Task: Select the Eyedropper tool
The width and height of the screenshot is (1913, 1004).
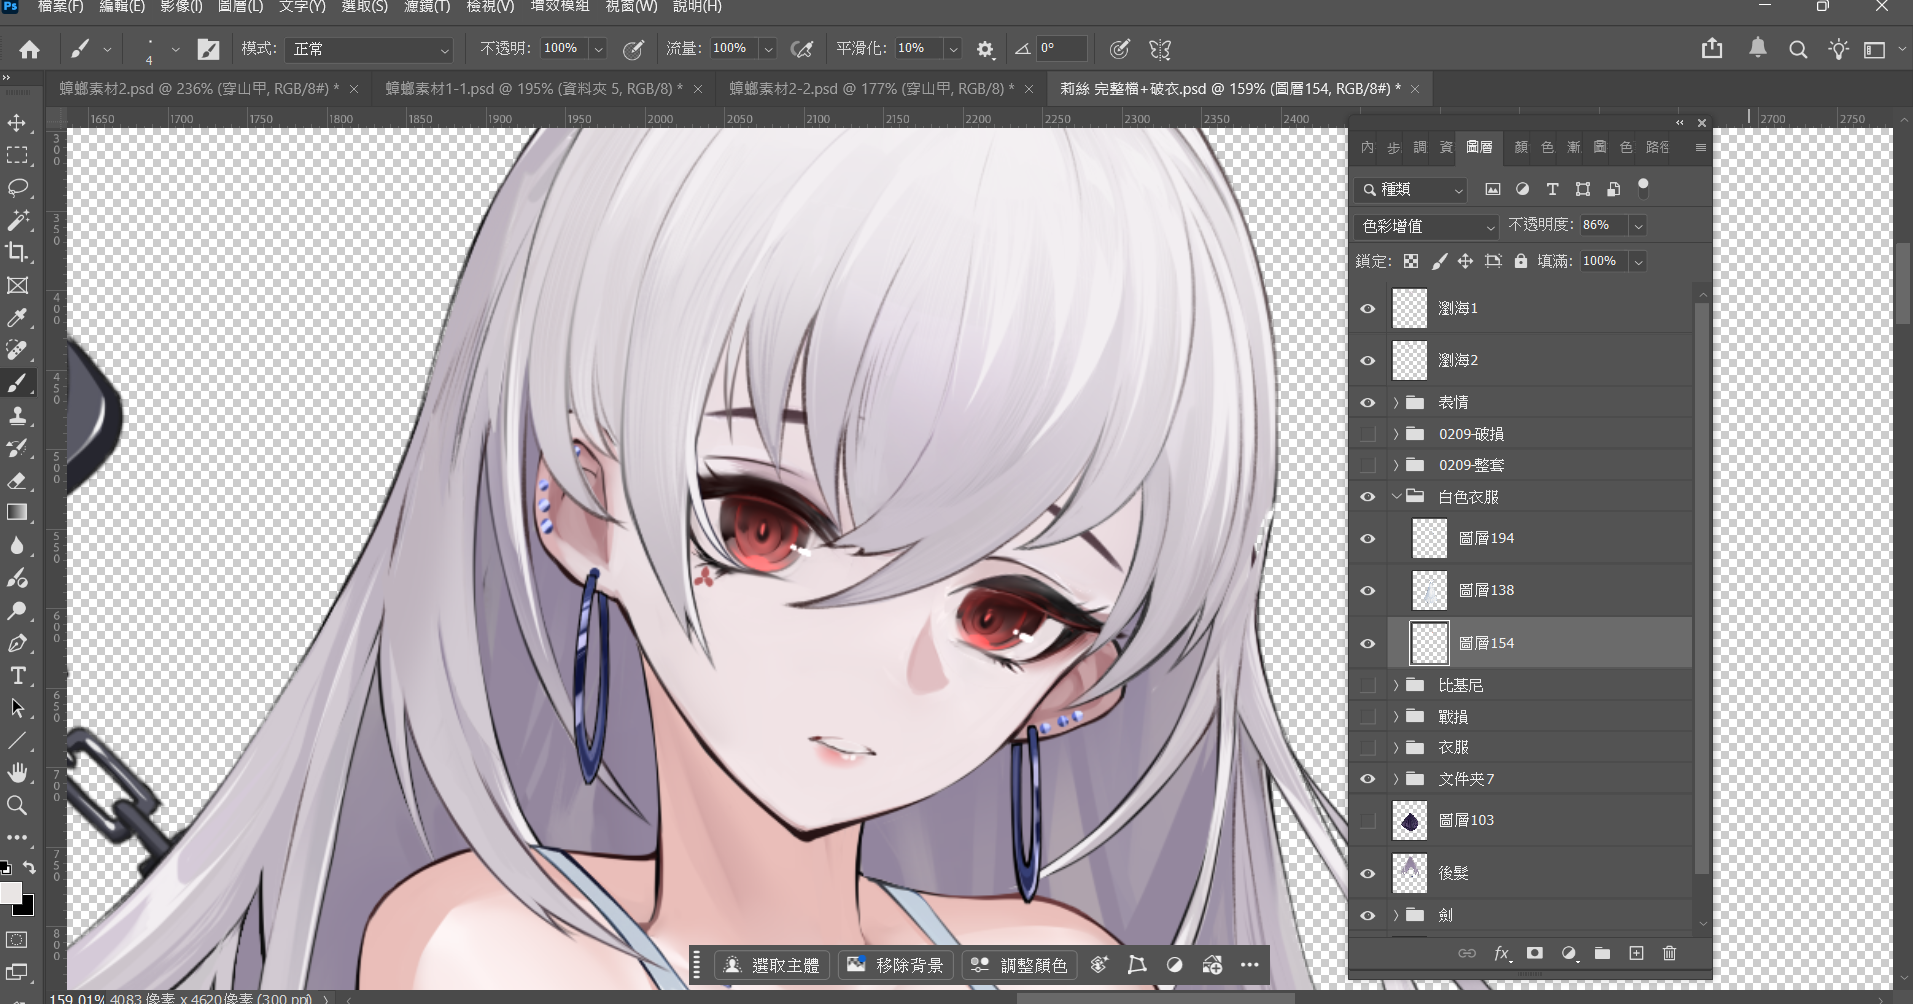Action: 17,318
